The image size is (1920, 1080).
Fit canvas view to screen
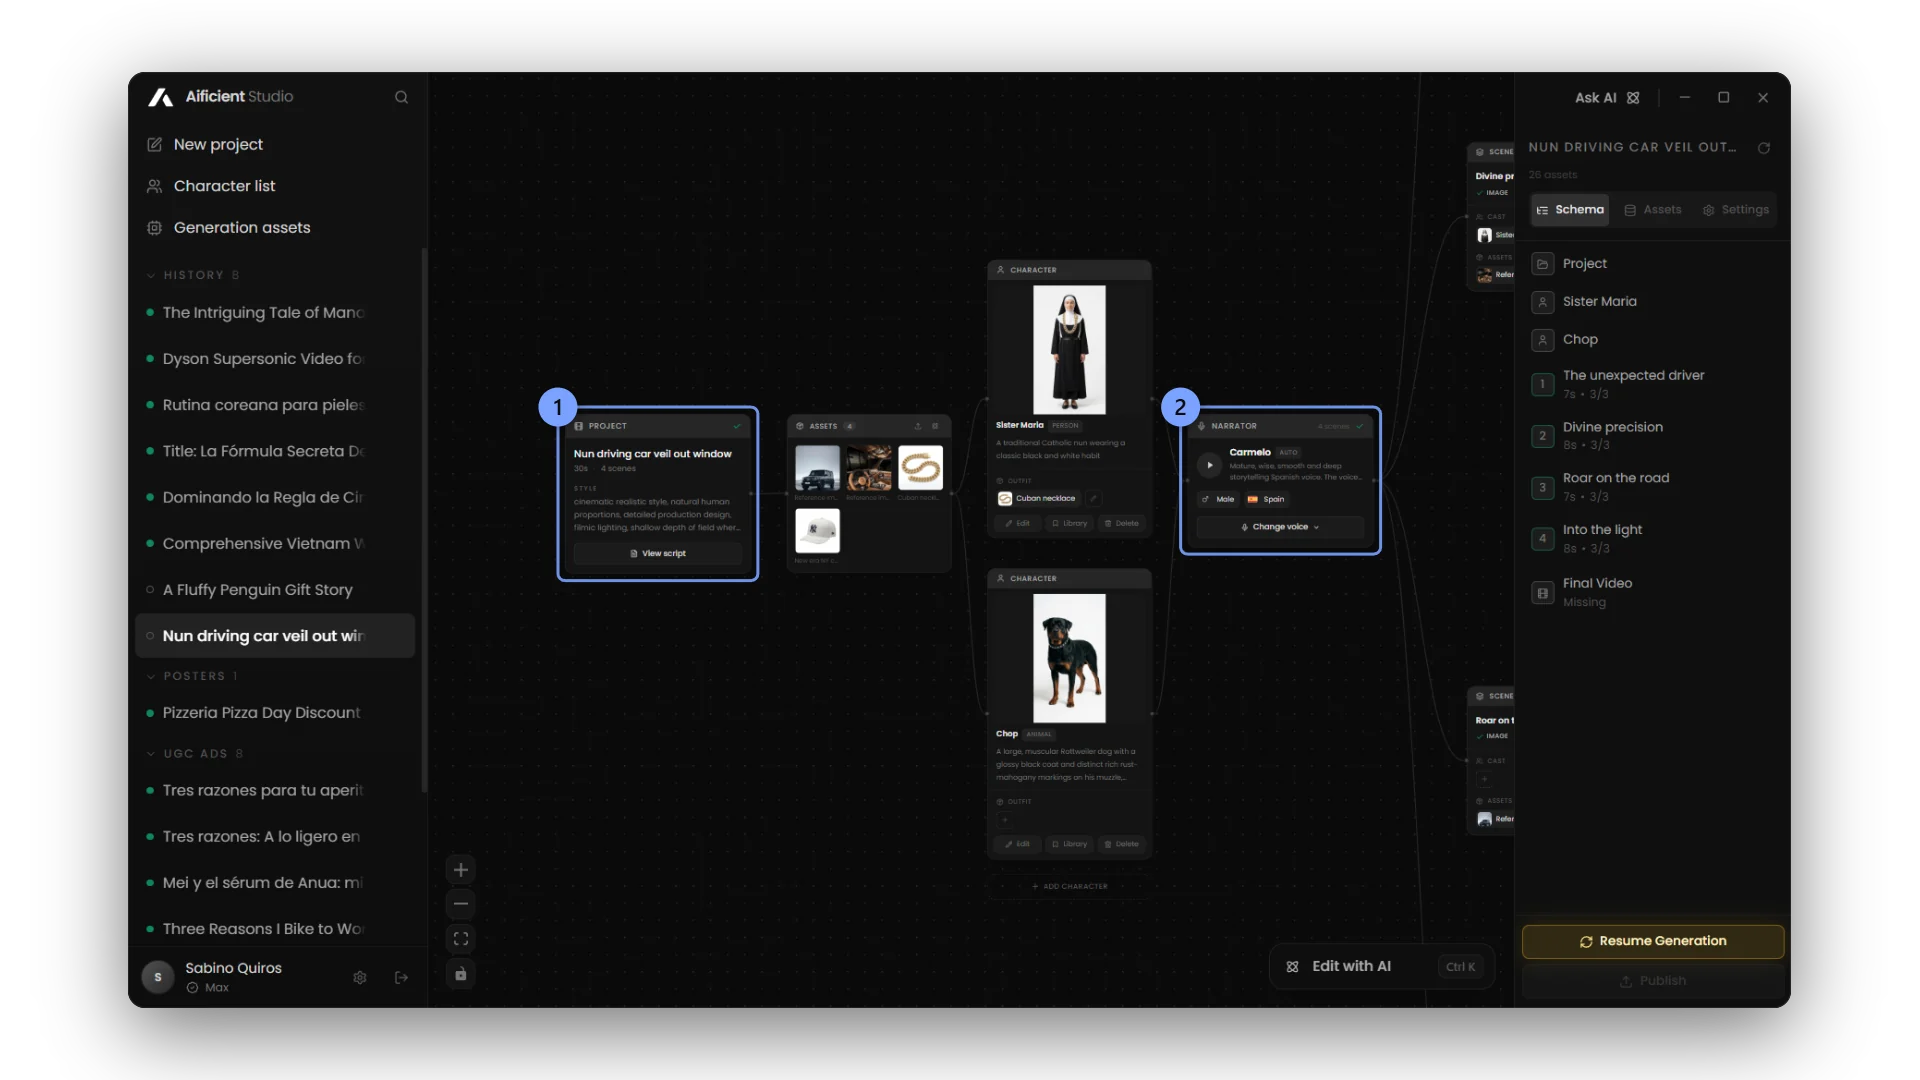tap(461, 939)
